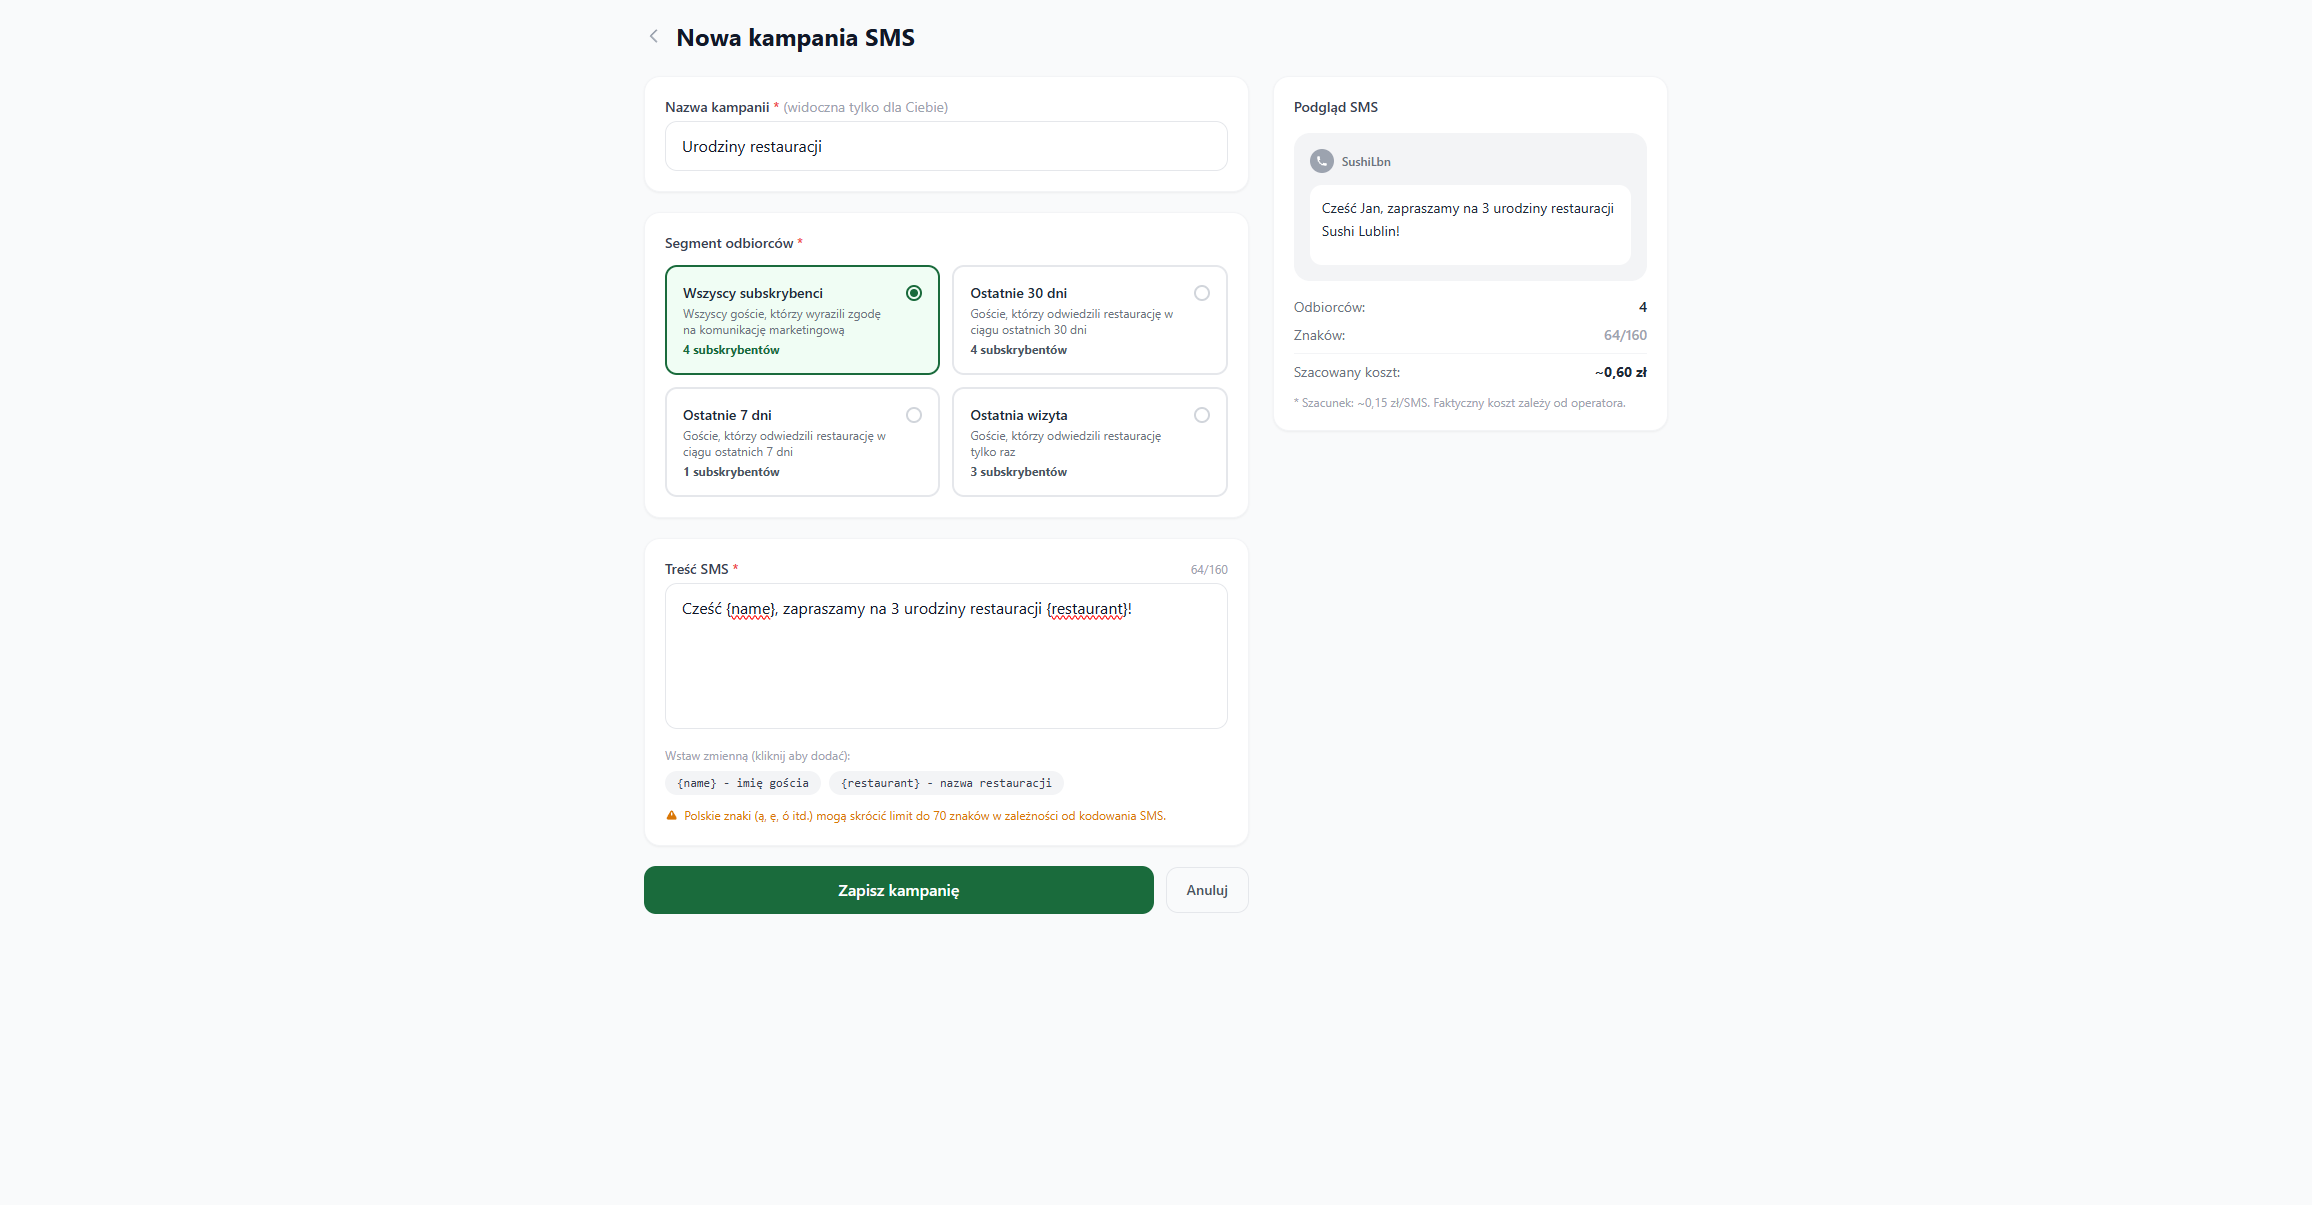The height and width of the screenshot is (1205, 2312).
Task: Click the orange warning triangle icon
Action: click(672, 816)
